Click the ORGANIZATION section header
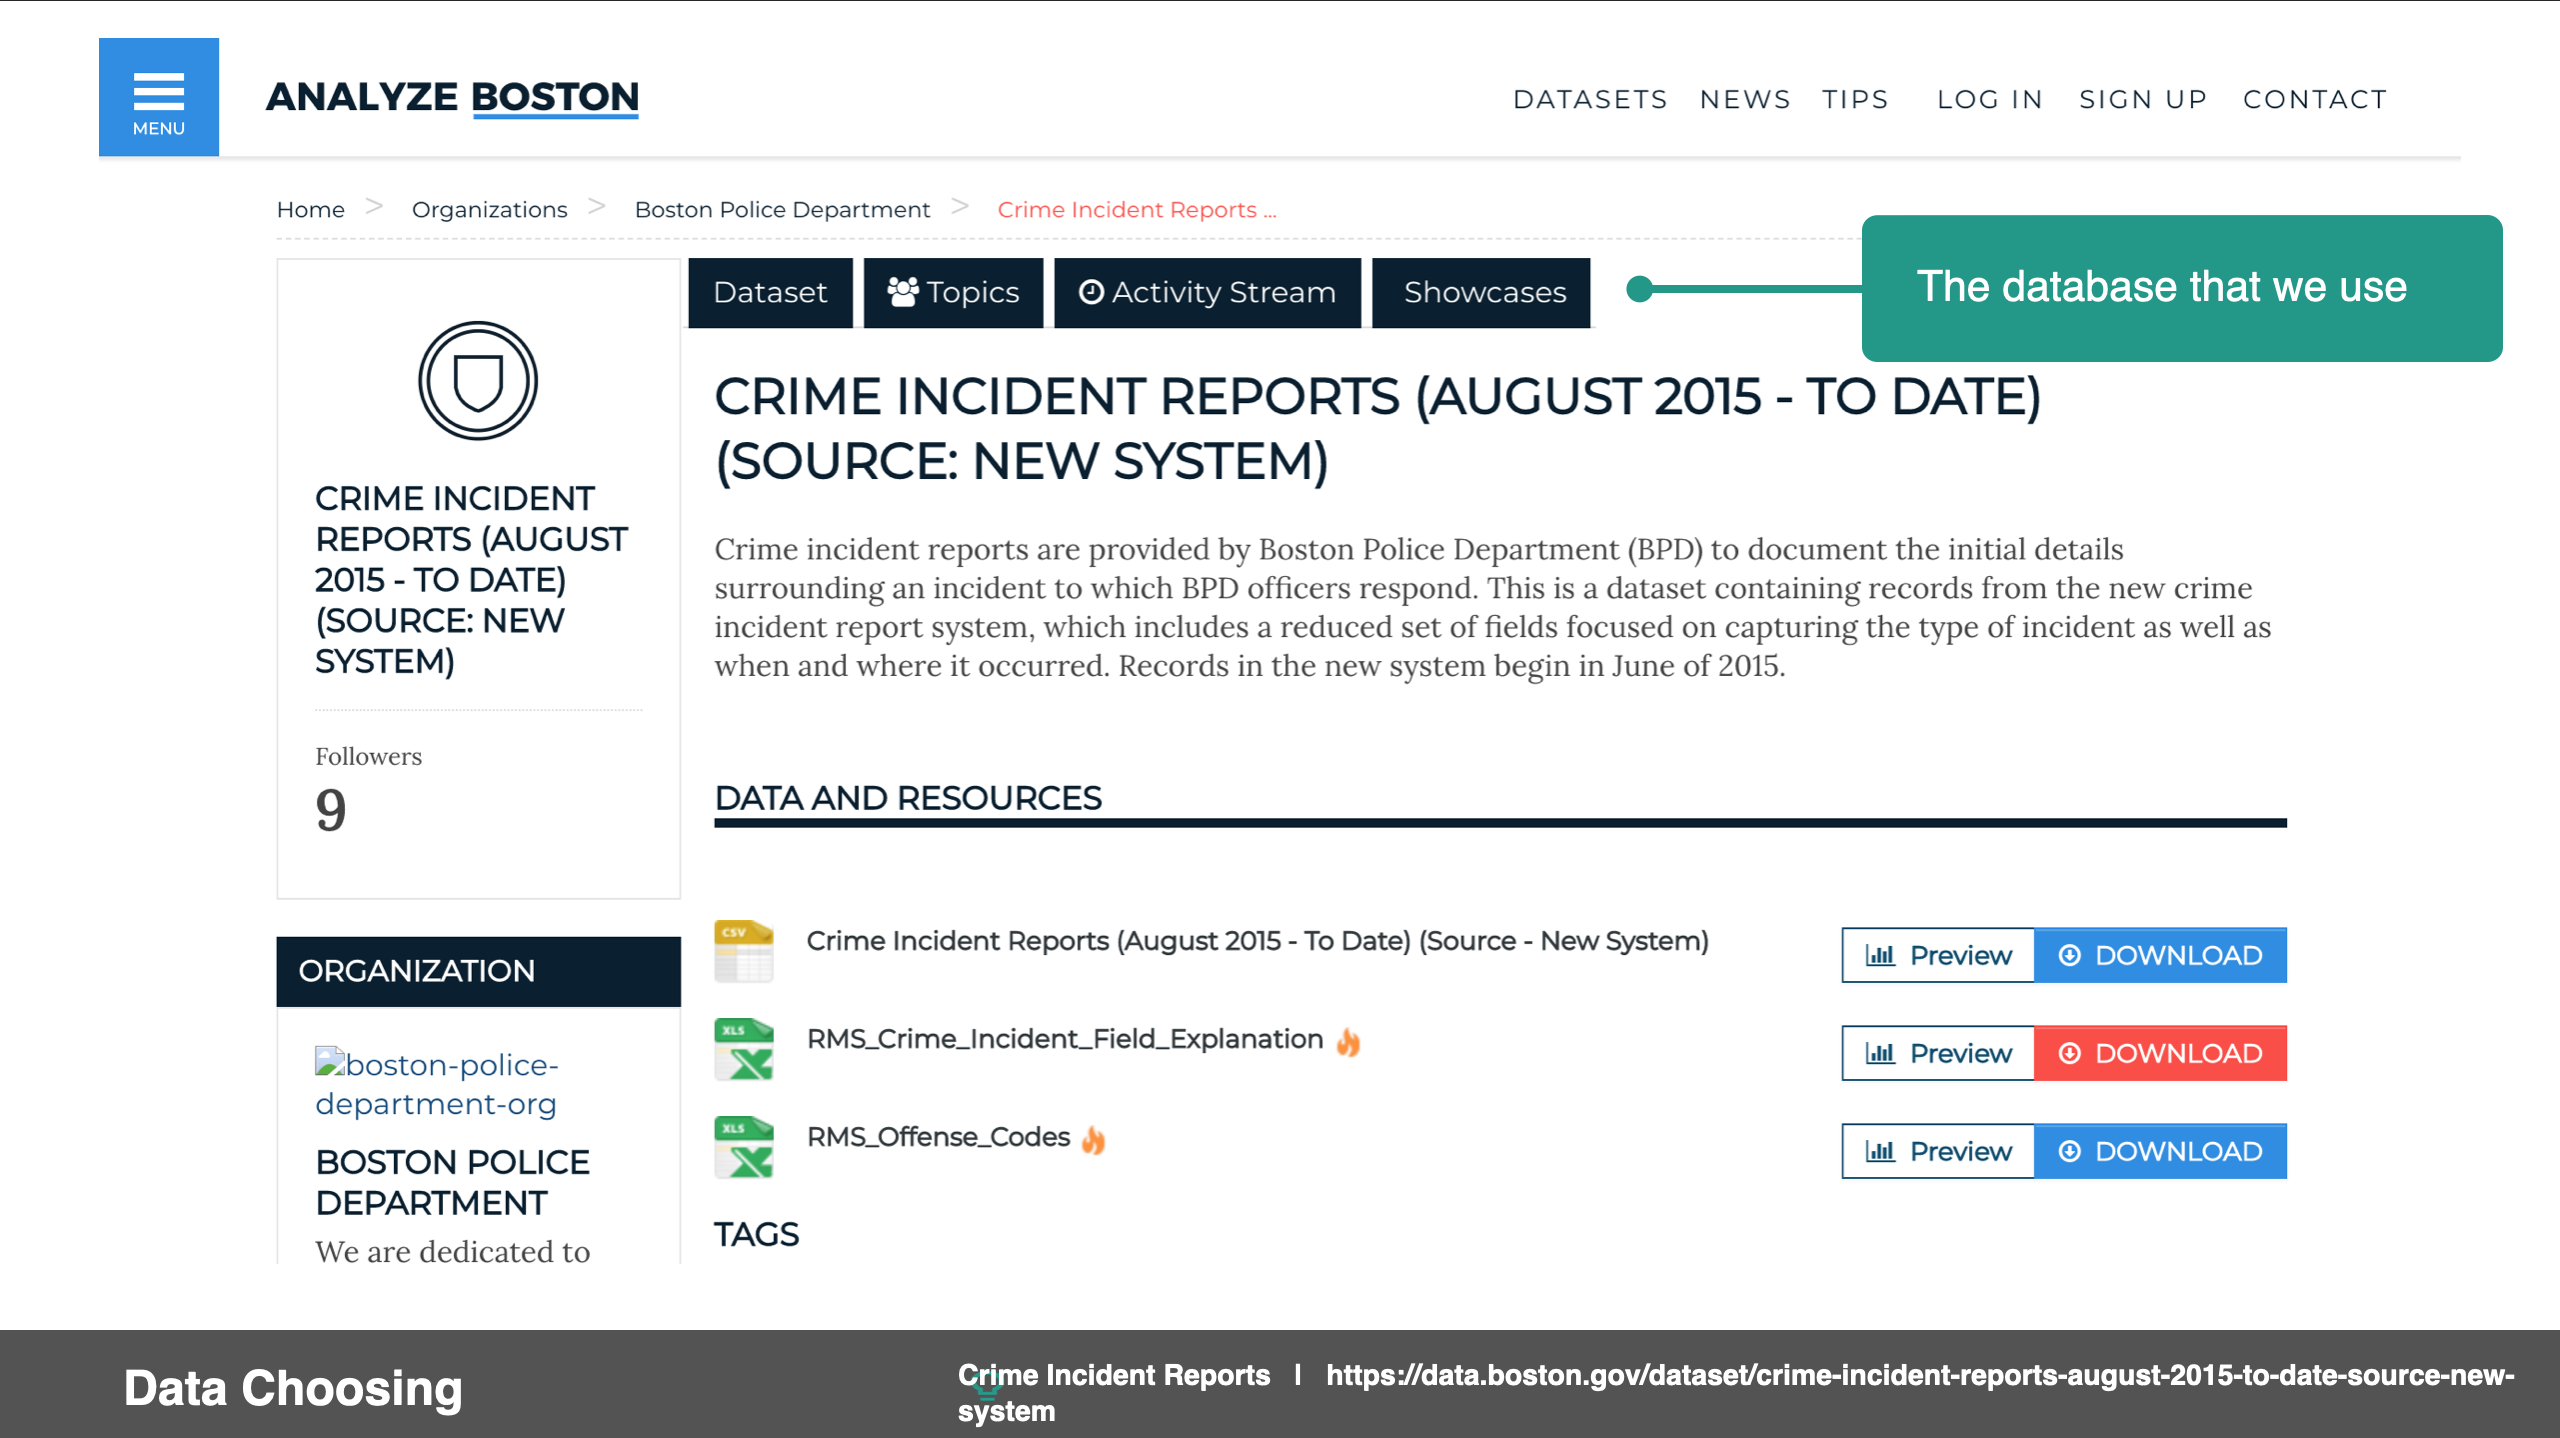2560x1438 pixels. tap(478, 971)
